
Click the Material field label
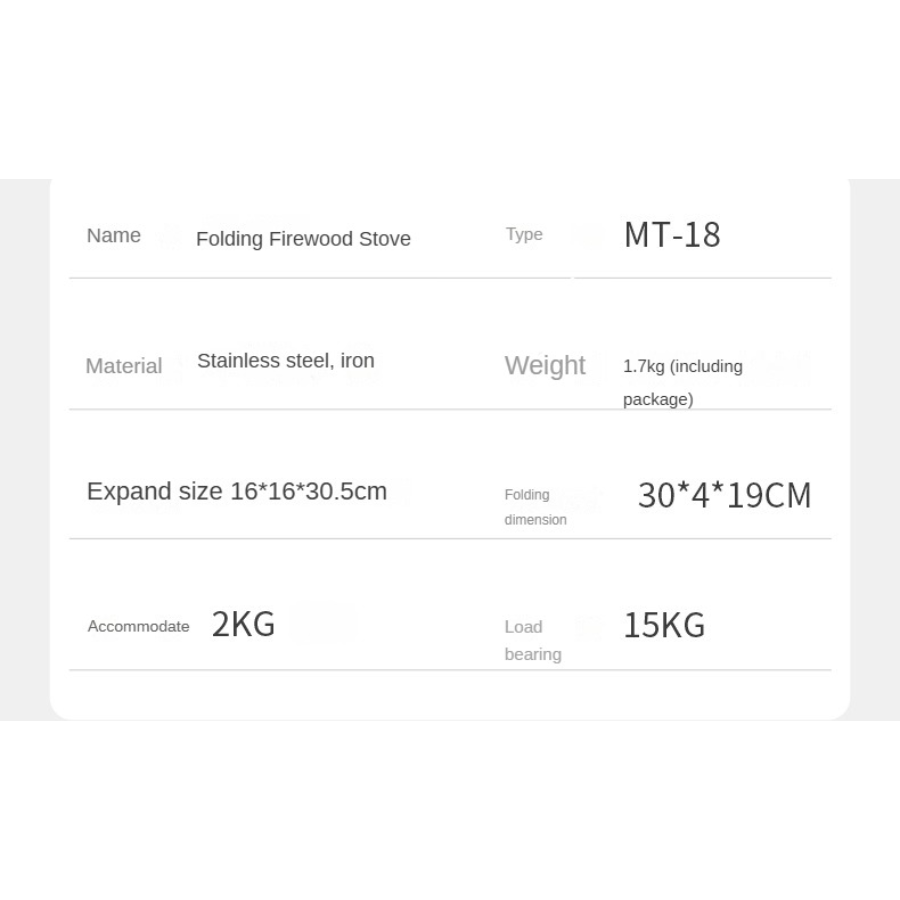pyautogui.click(x=123, y=366)
